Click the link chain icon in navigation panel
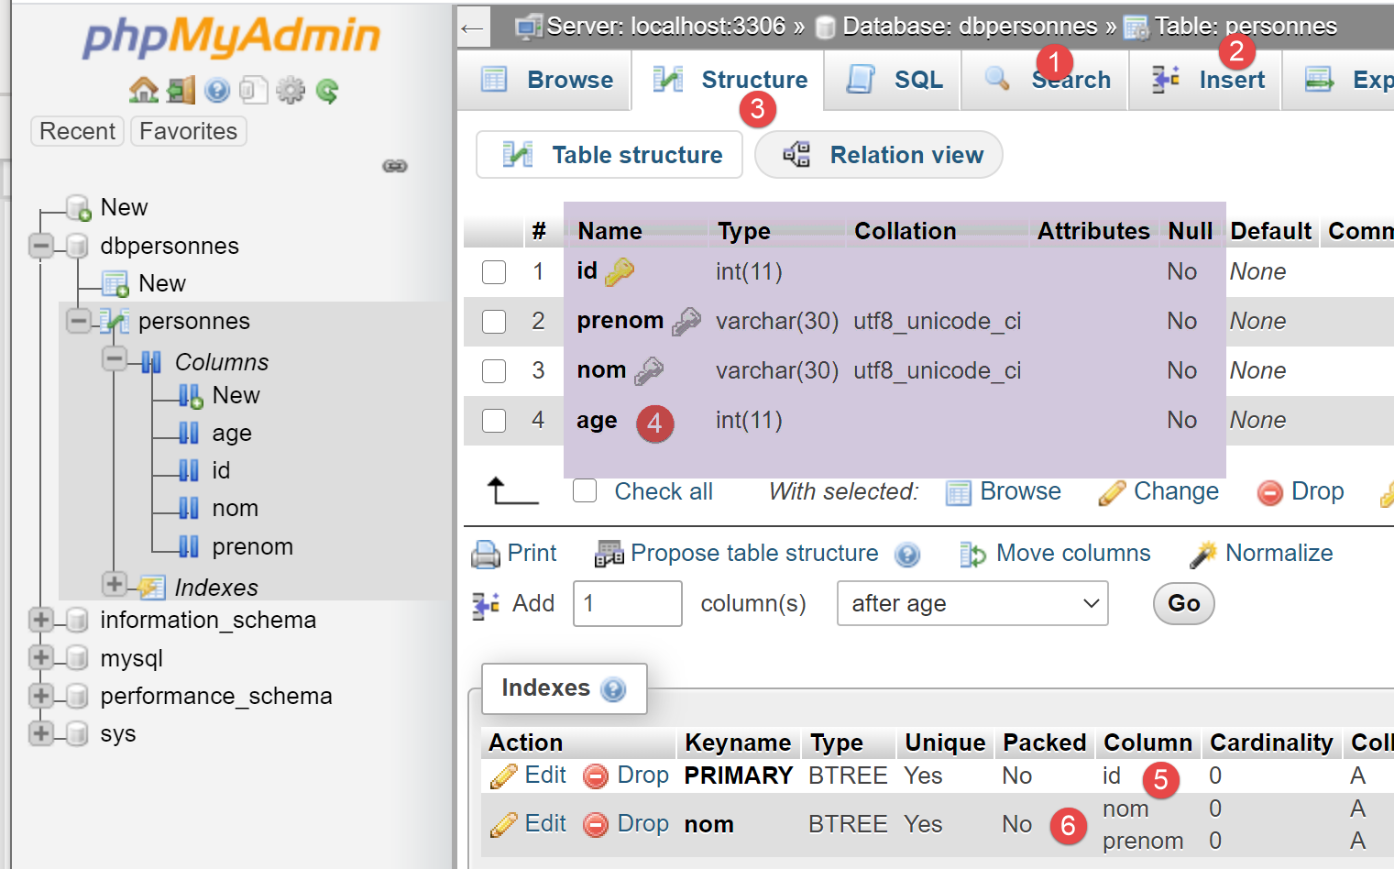 click(x=395, y=166)
